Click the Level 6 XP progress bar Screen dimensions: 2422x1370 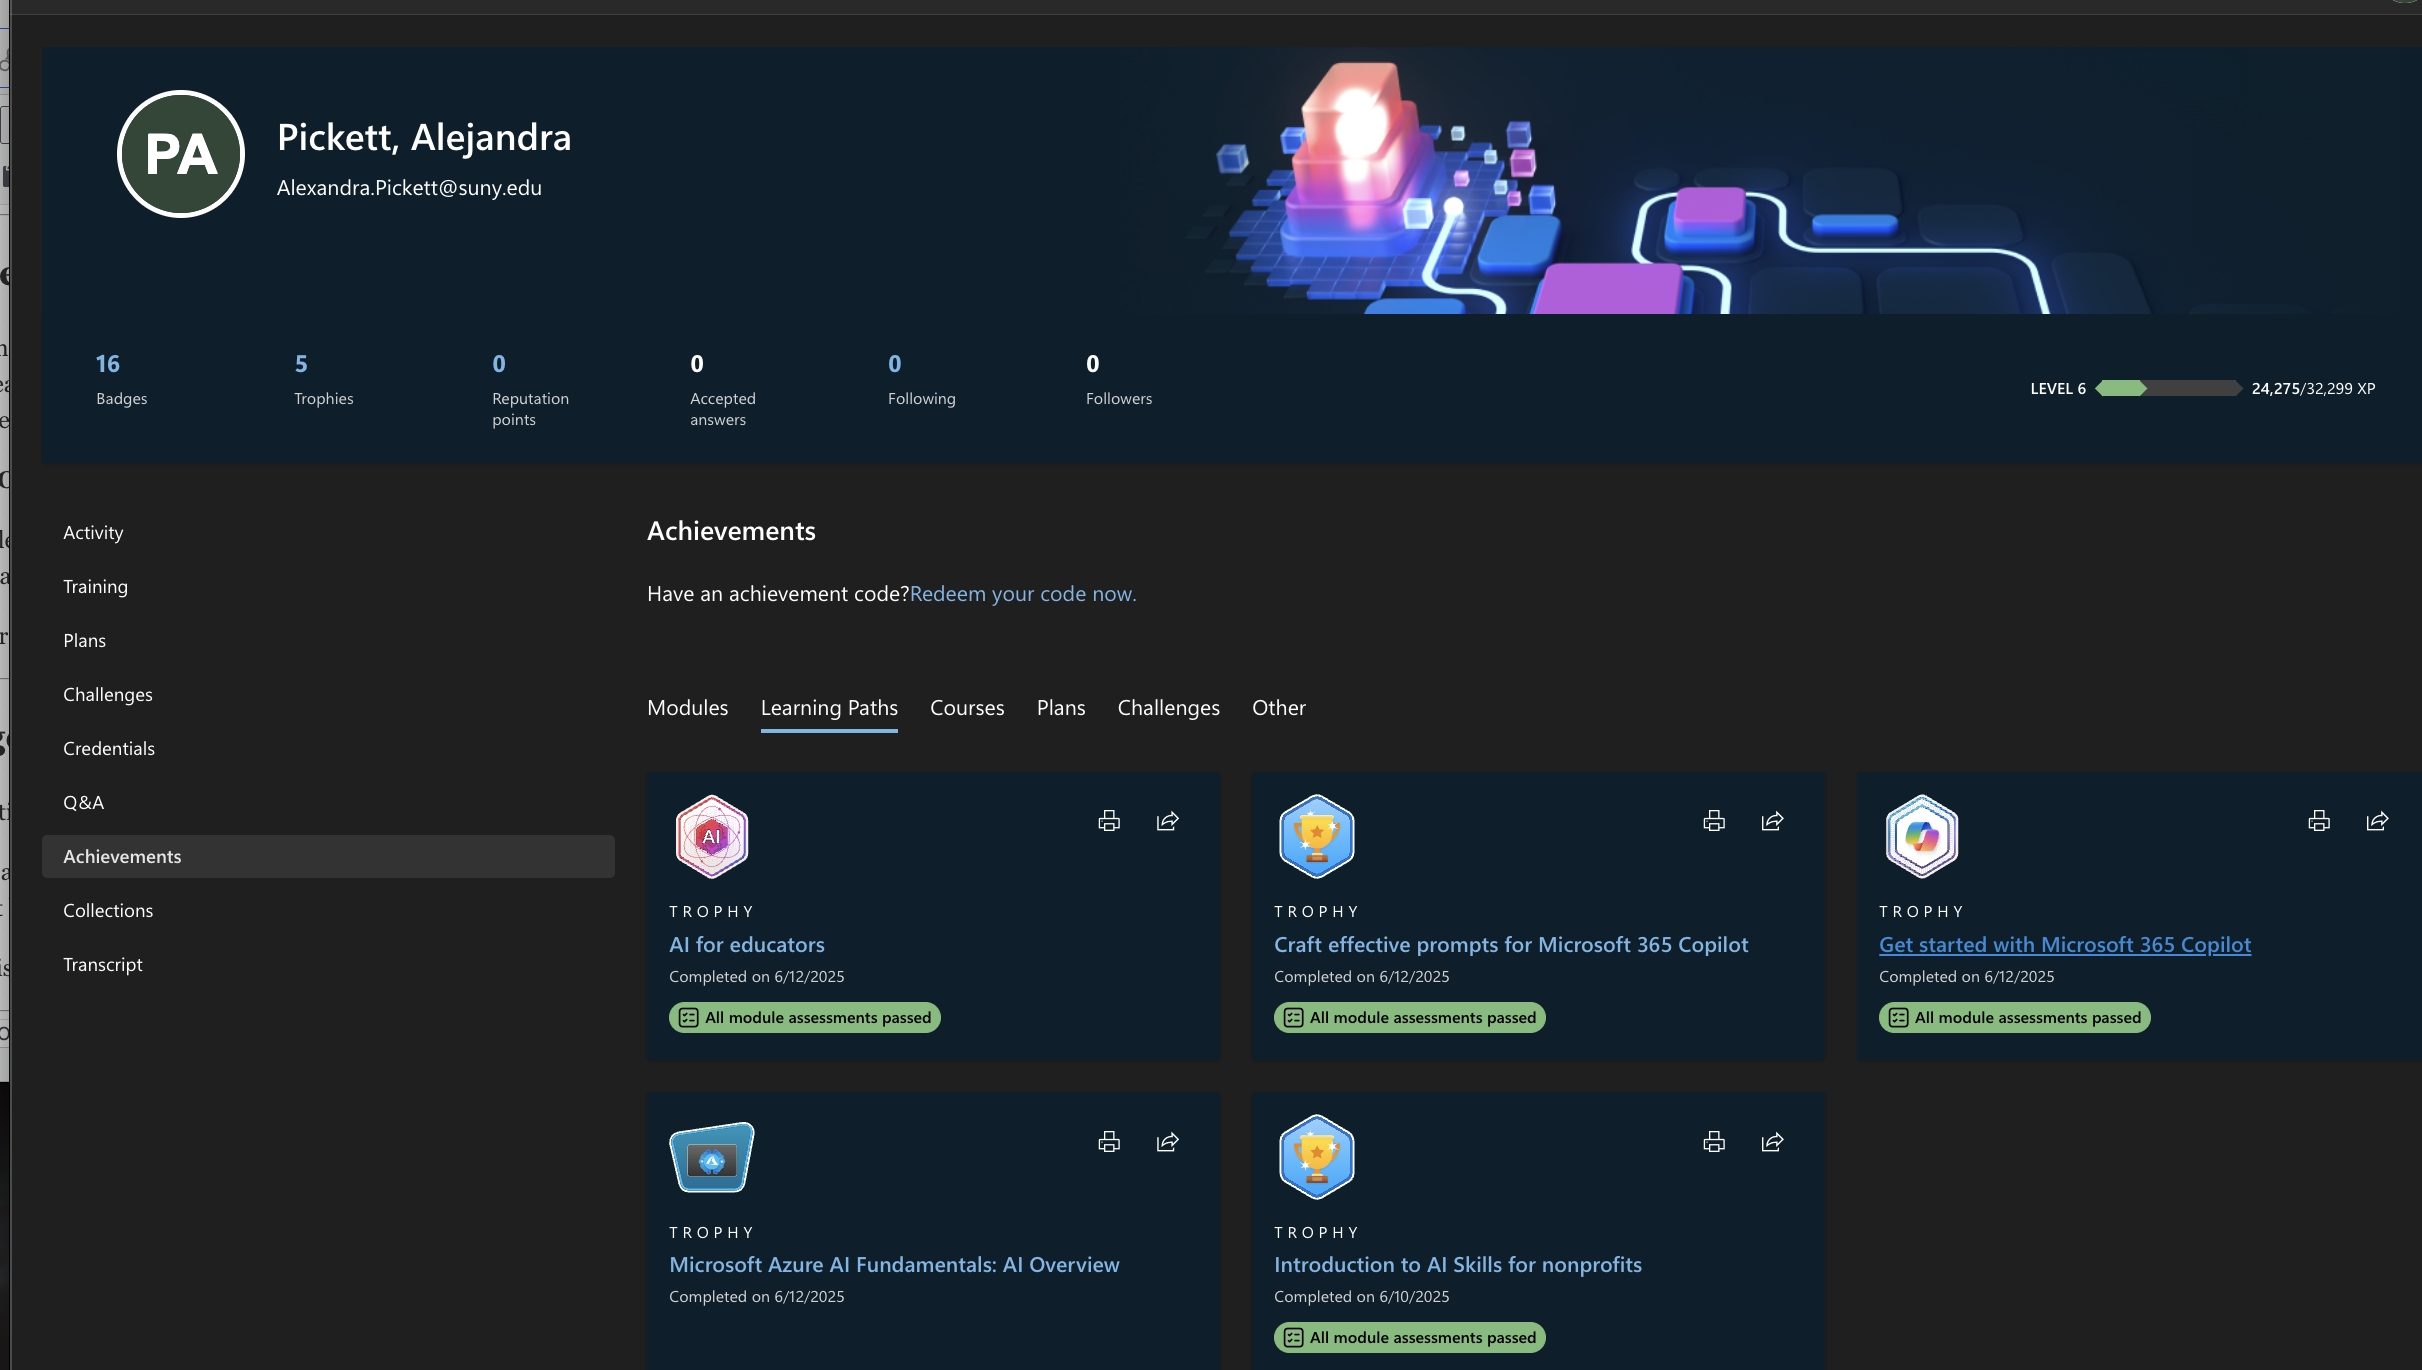coord(2168,388)
